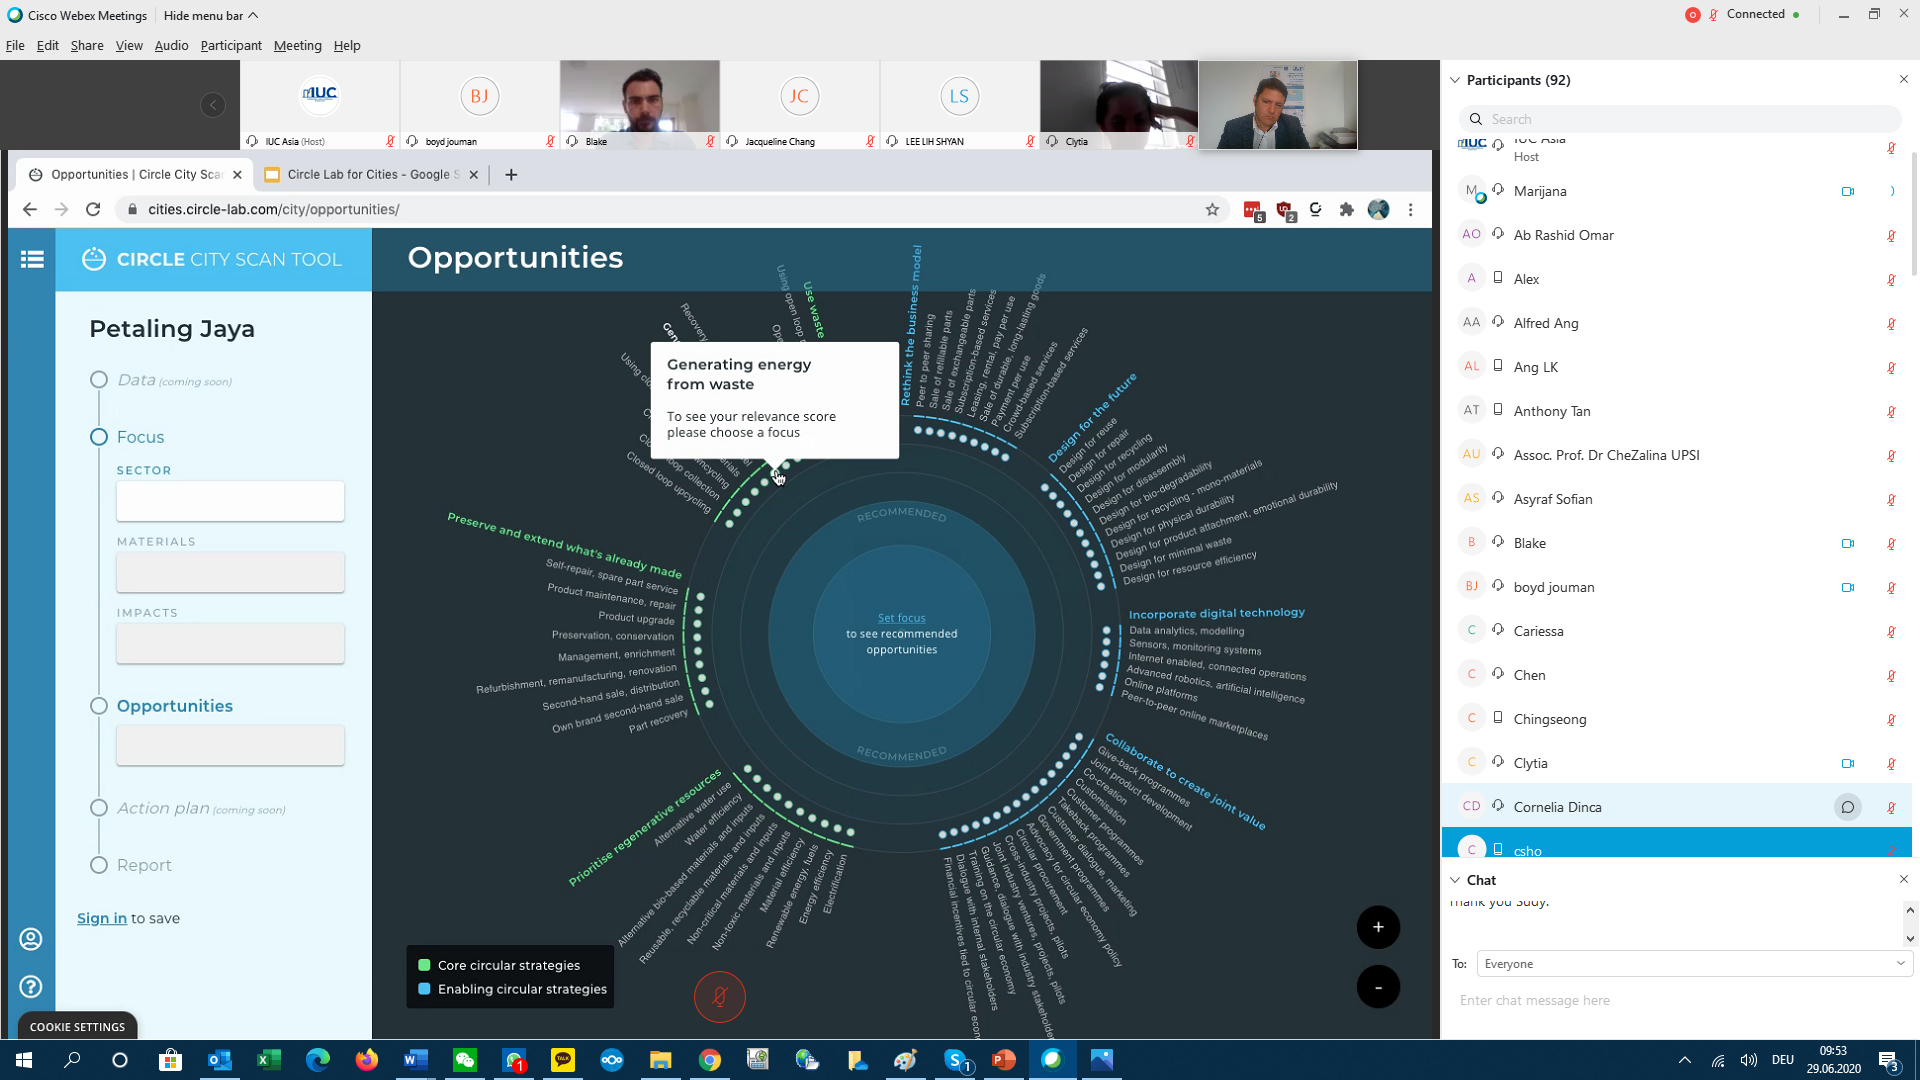The image size is (1920, 1080).
Task: Click the green Core circular strategies swatch
Action: [x=424, y=965]
